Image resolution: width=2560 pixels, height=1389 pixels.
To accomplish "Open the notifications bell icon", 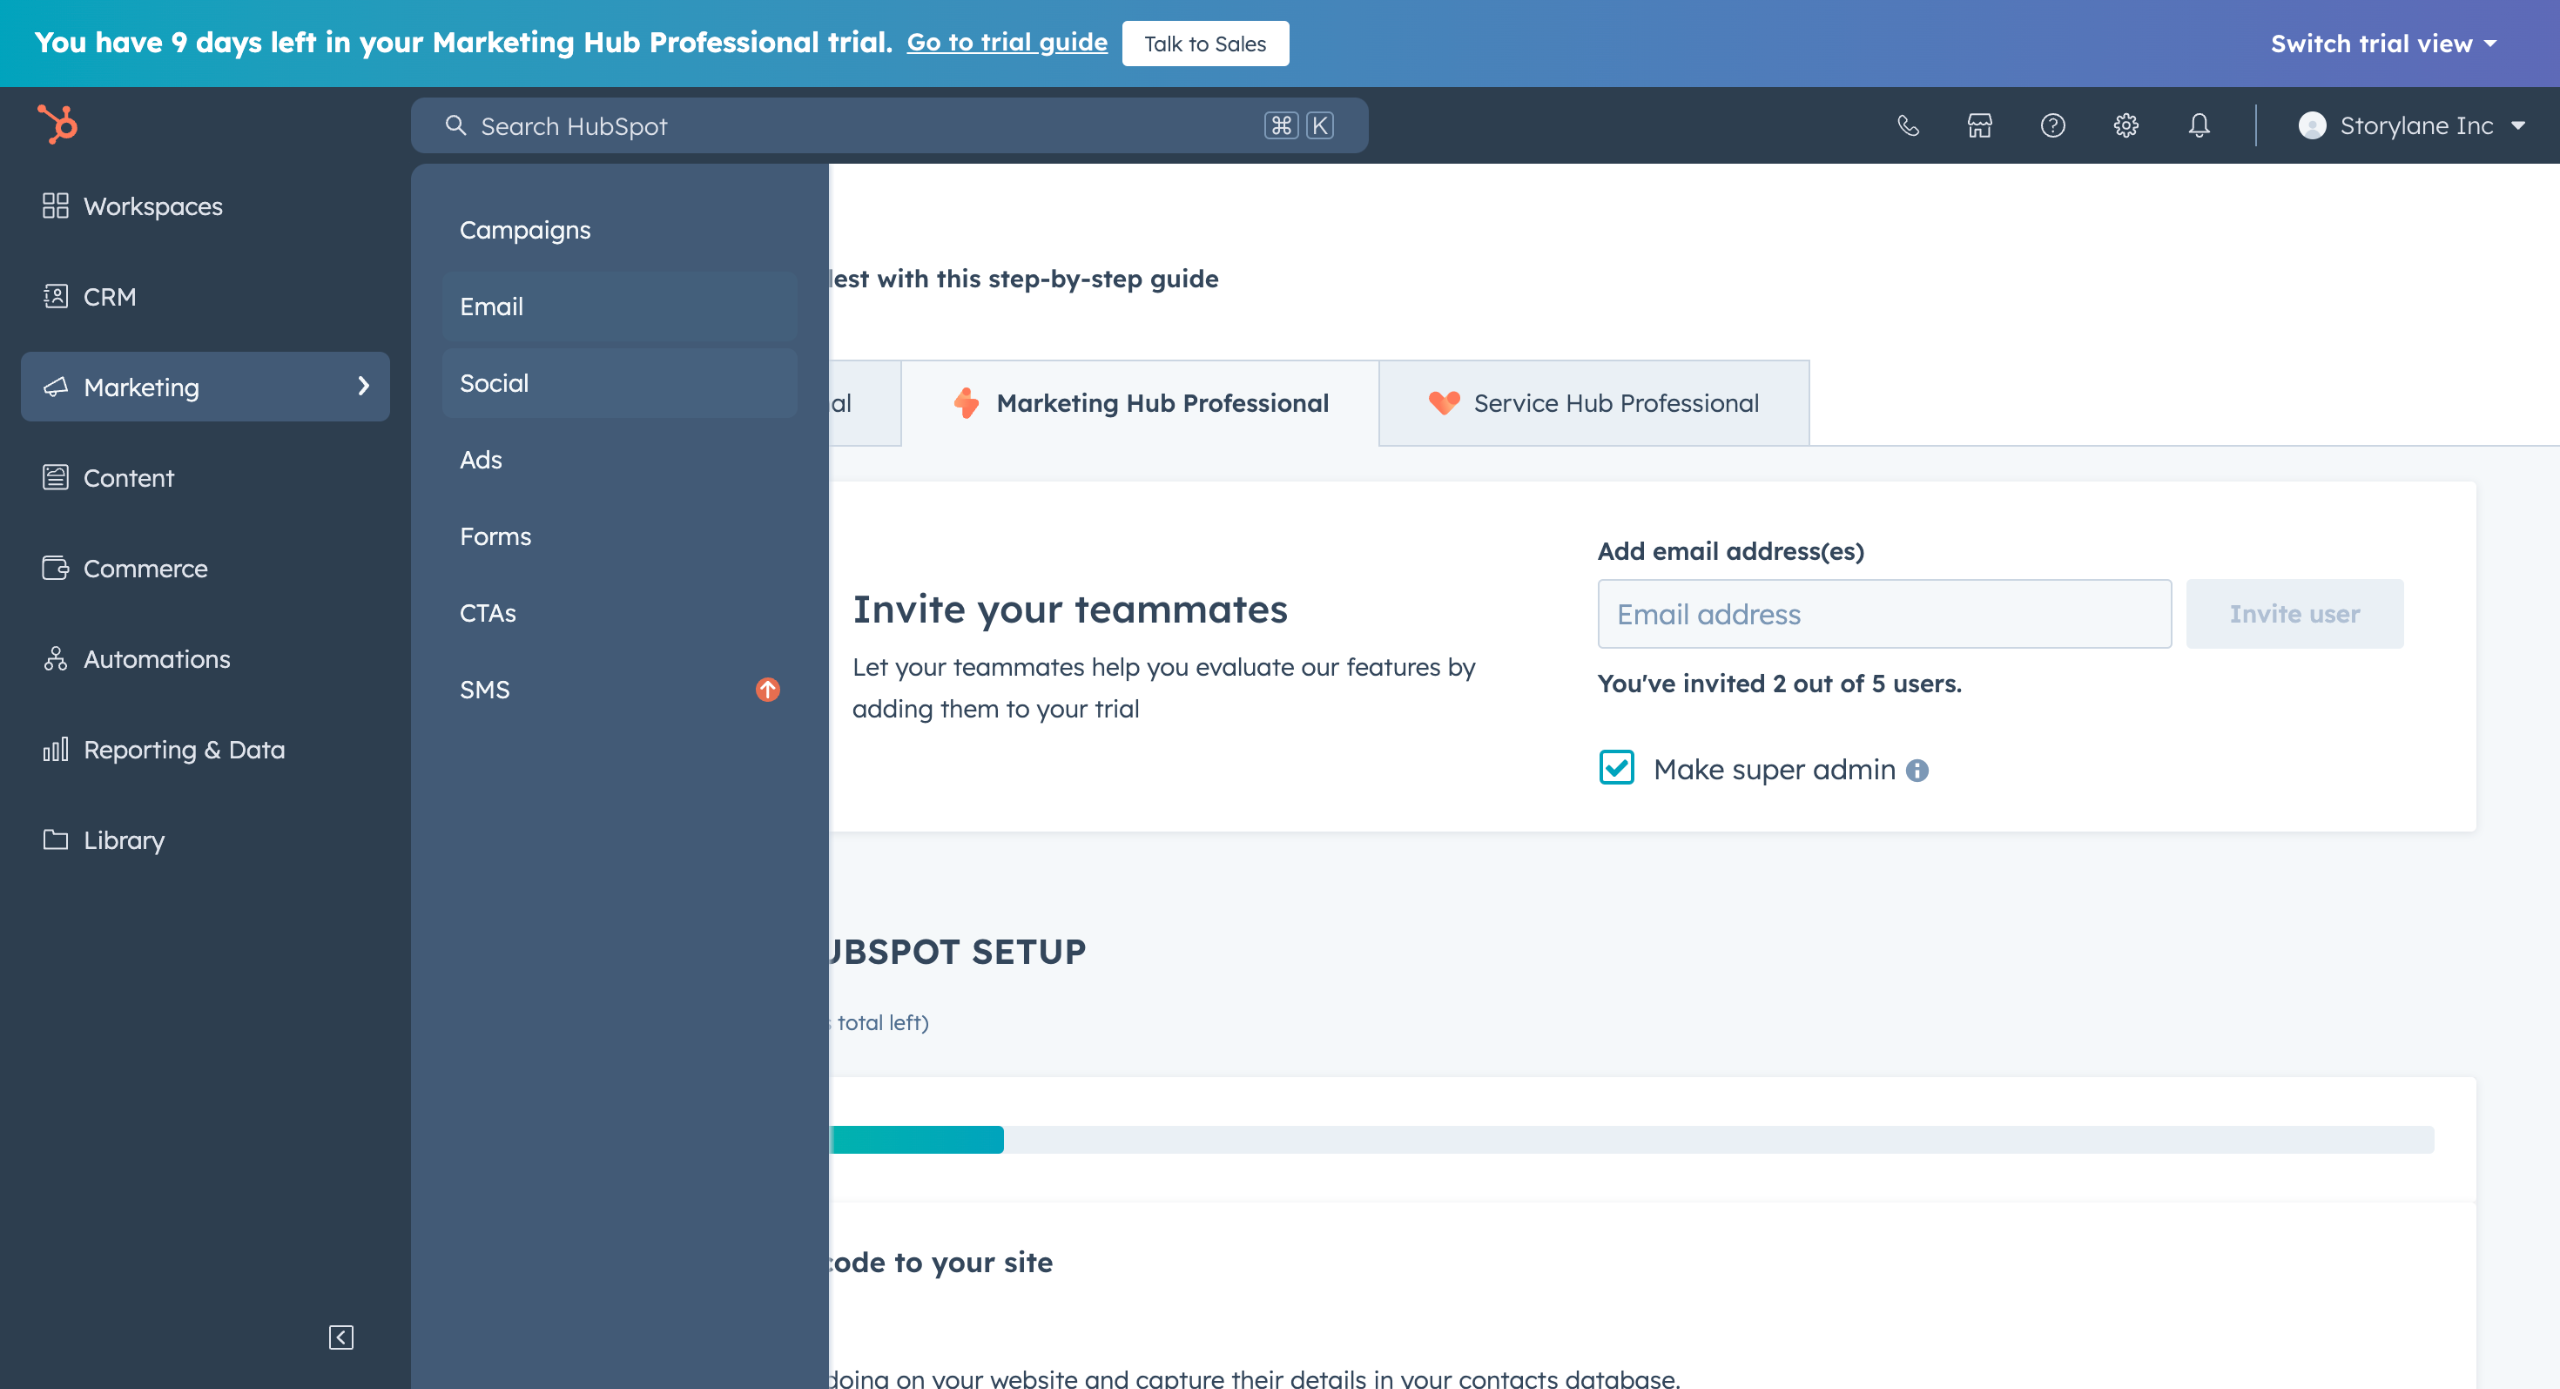I will click(x=2199, y=126).
